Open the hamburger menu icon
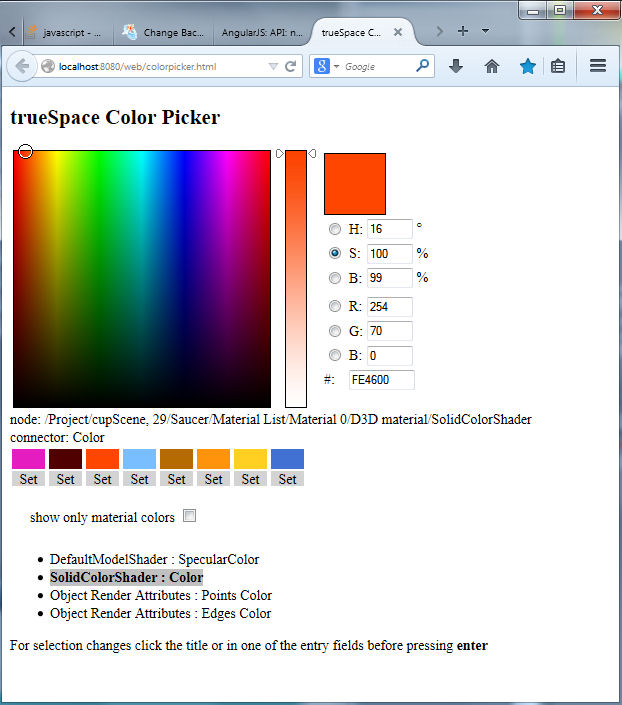 598,66
